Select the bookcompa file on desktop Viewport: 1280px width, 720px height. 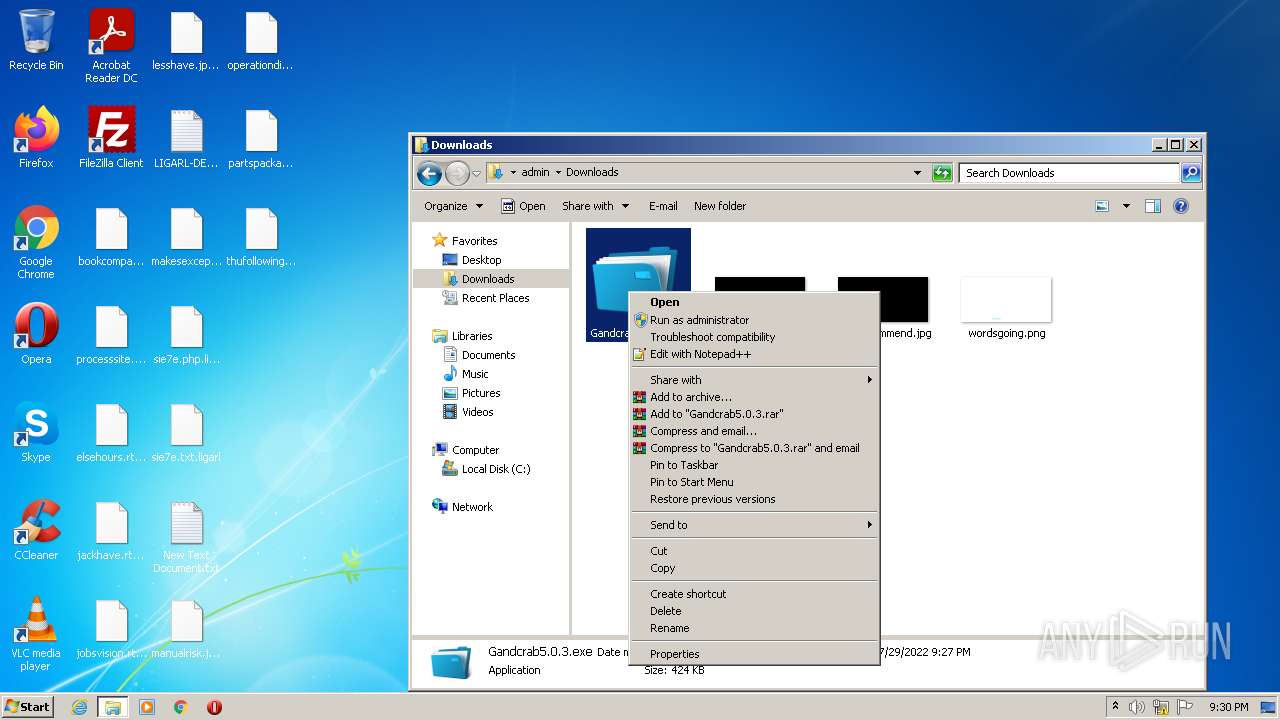tap(111, 237)
